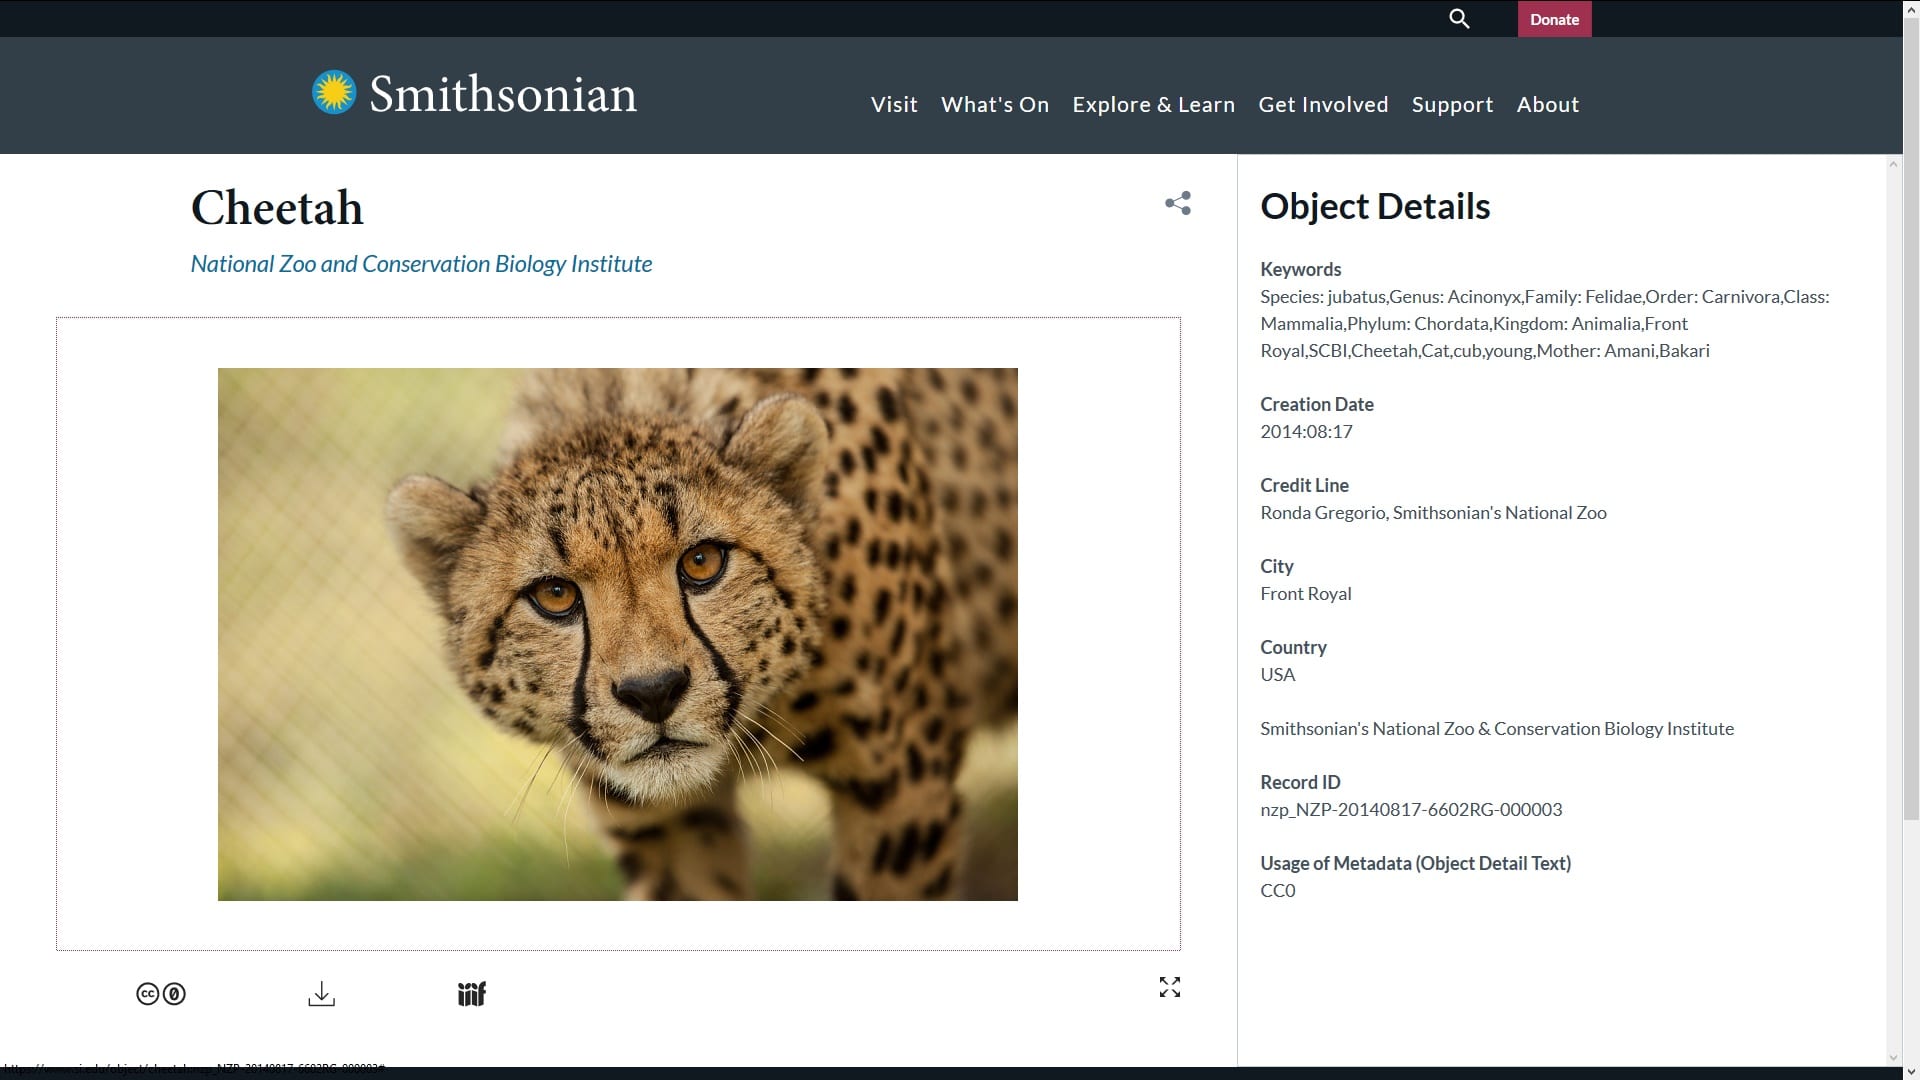
Task: Open the Explore & Learn menu item
Action: tap(1153, 103)
